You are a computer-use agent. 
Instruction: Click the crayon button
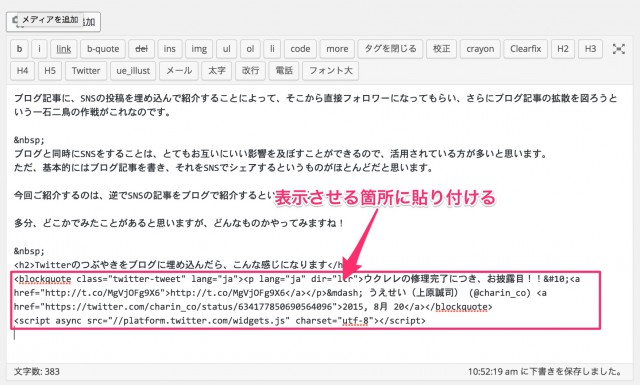(x=480, y=49)
